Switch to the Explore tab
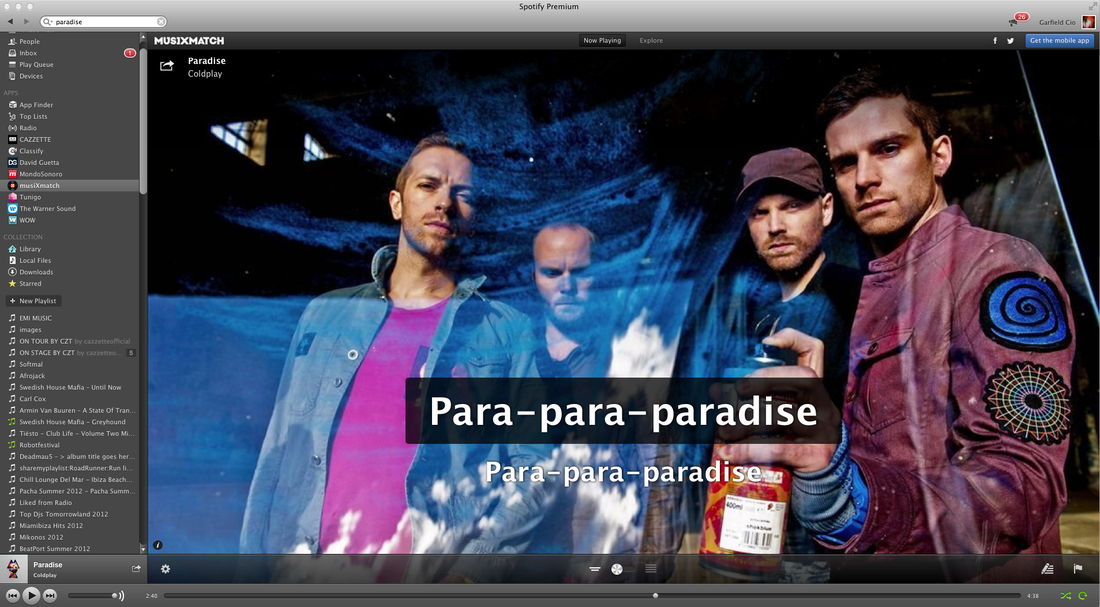1100x607 pixels. click(x=651, y=41)
